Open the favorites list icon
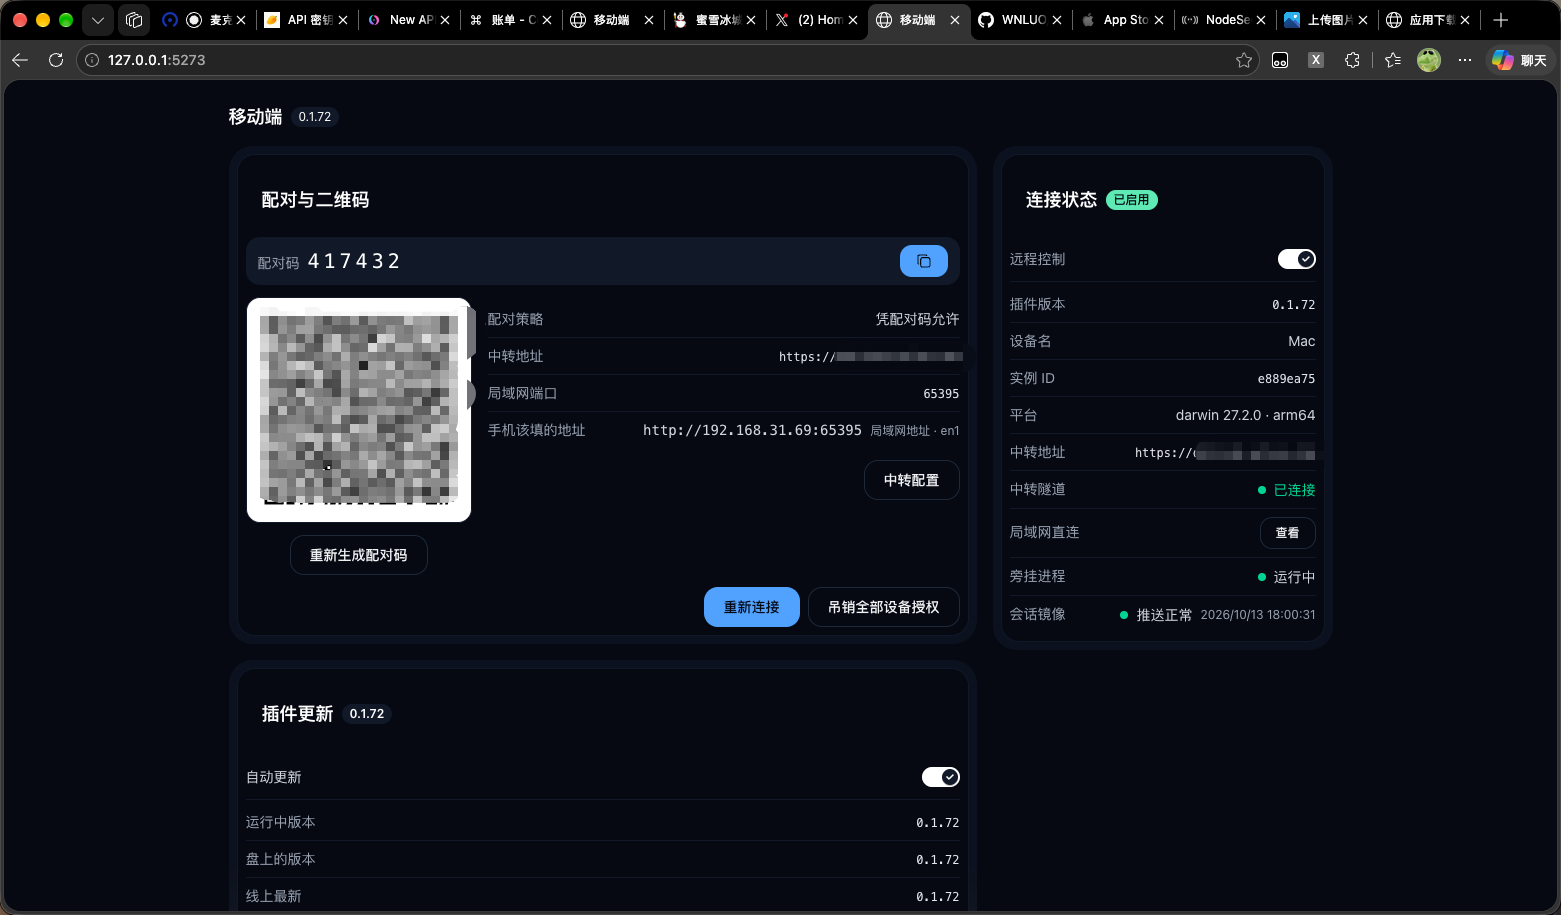The width and height of the screenshot is (1561, 915). [x=1393, y=60]
